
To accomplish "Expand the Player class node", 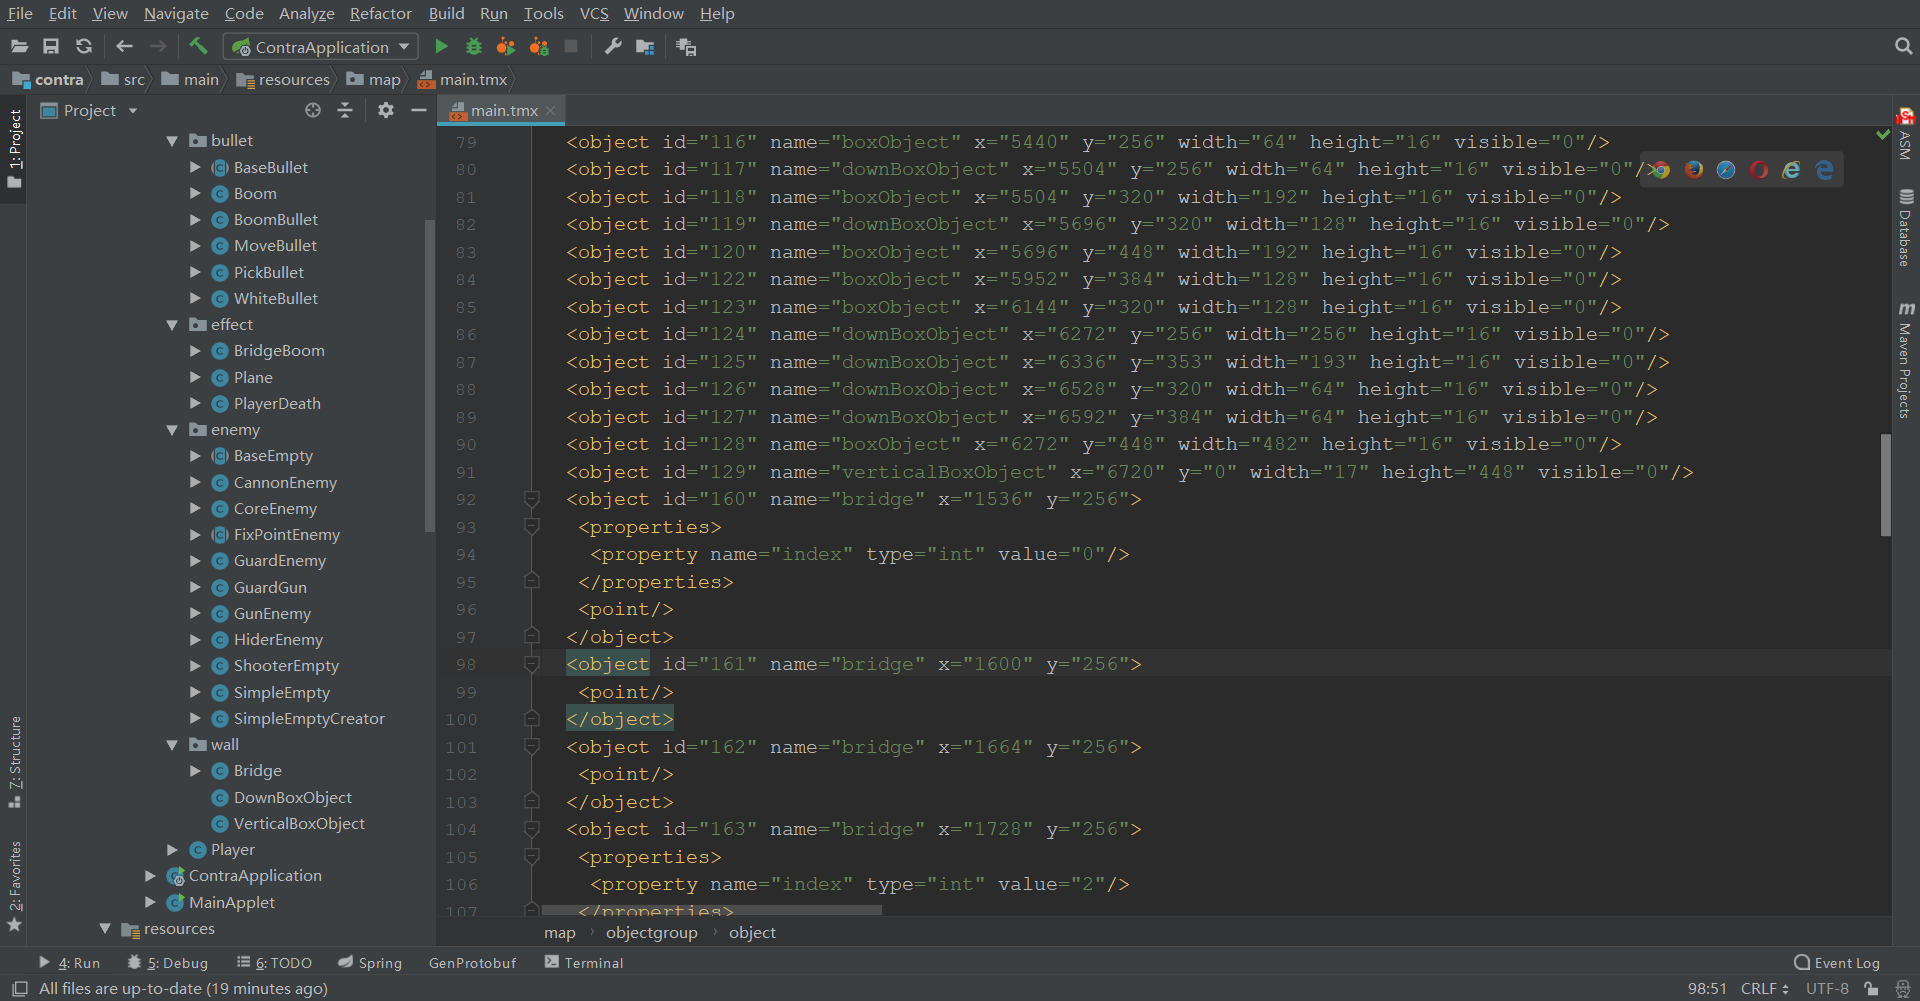I will tap(172, 850).
